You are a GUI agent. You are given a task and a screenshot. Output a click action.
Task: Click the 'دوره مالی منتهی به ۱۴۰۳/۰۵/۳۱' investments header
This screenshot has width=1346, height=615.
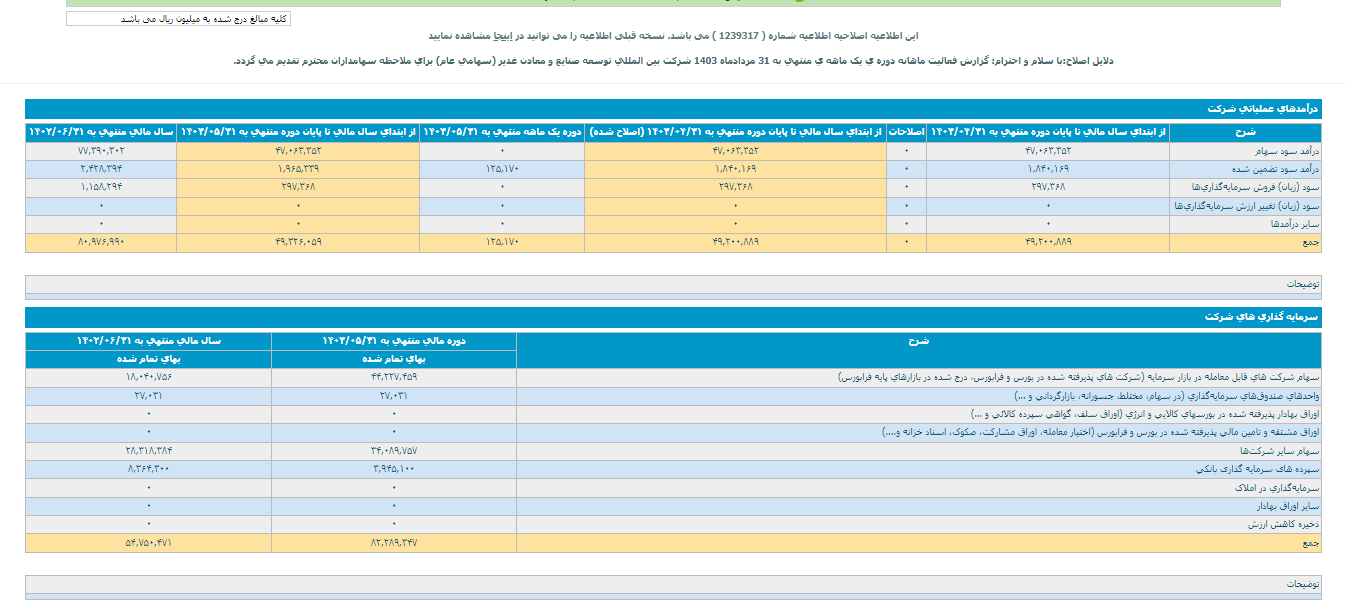tap(394, 341)
